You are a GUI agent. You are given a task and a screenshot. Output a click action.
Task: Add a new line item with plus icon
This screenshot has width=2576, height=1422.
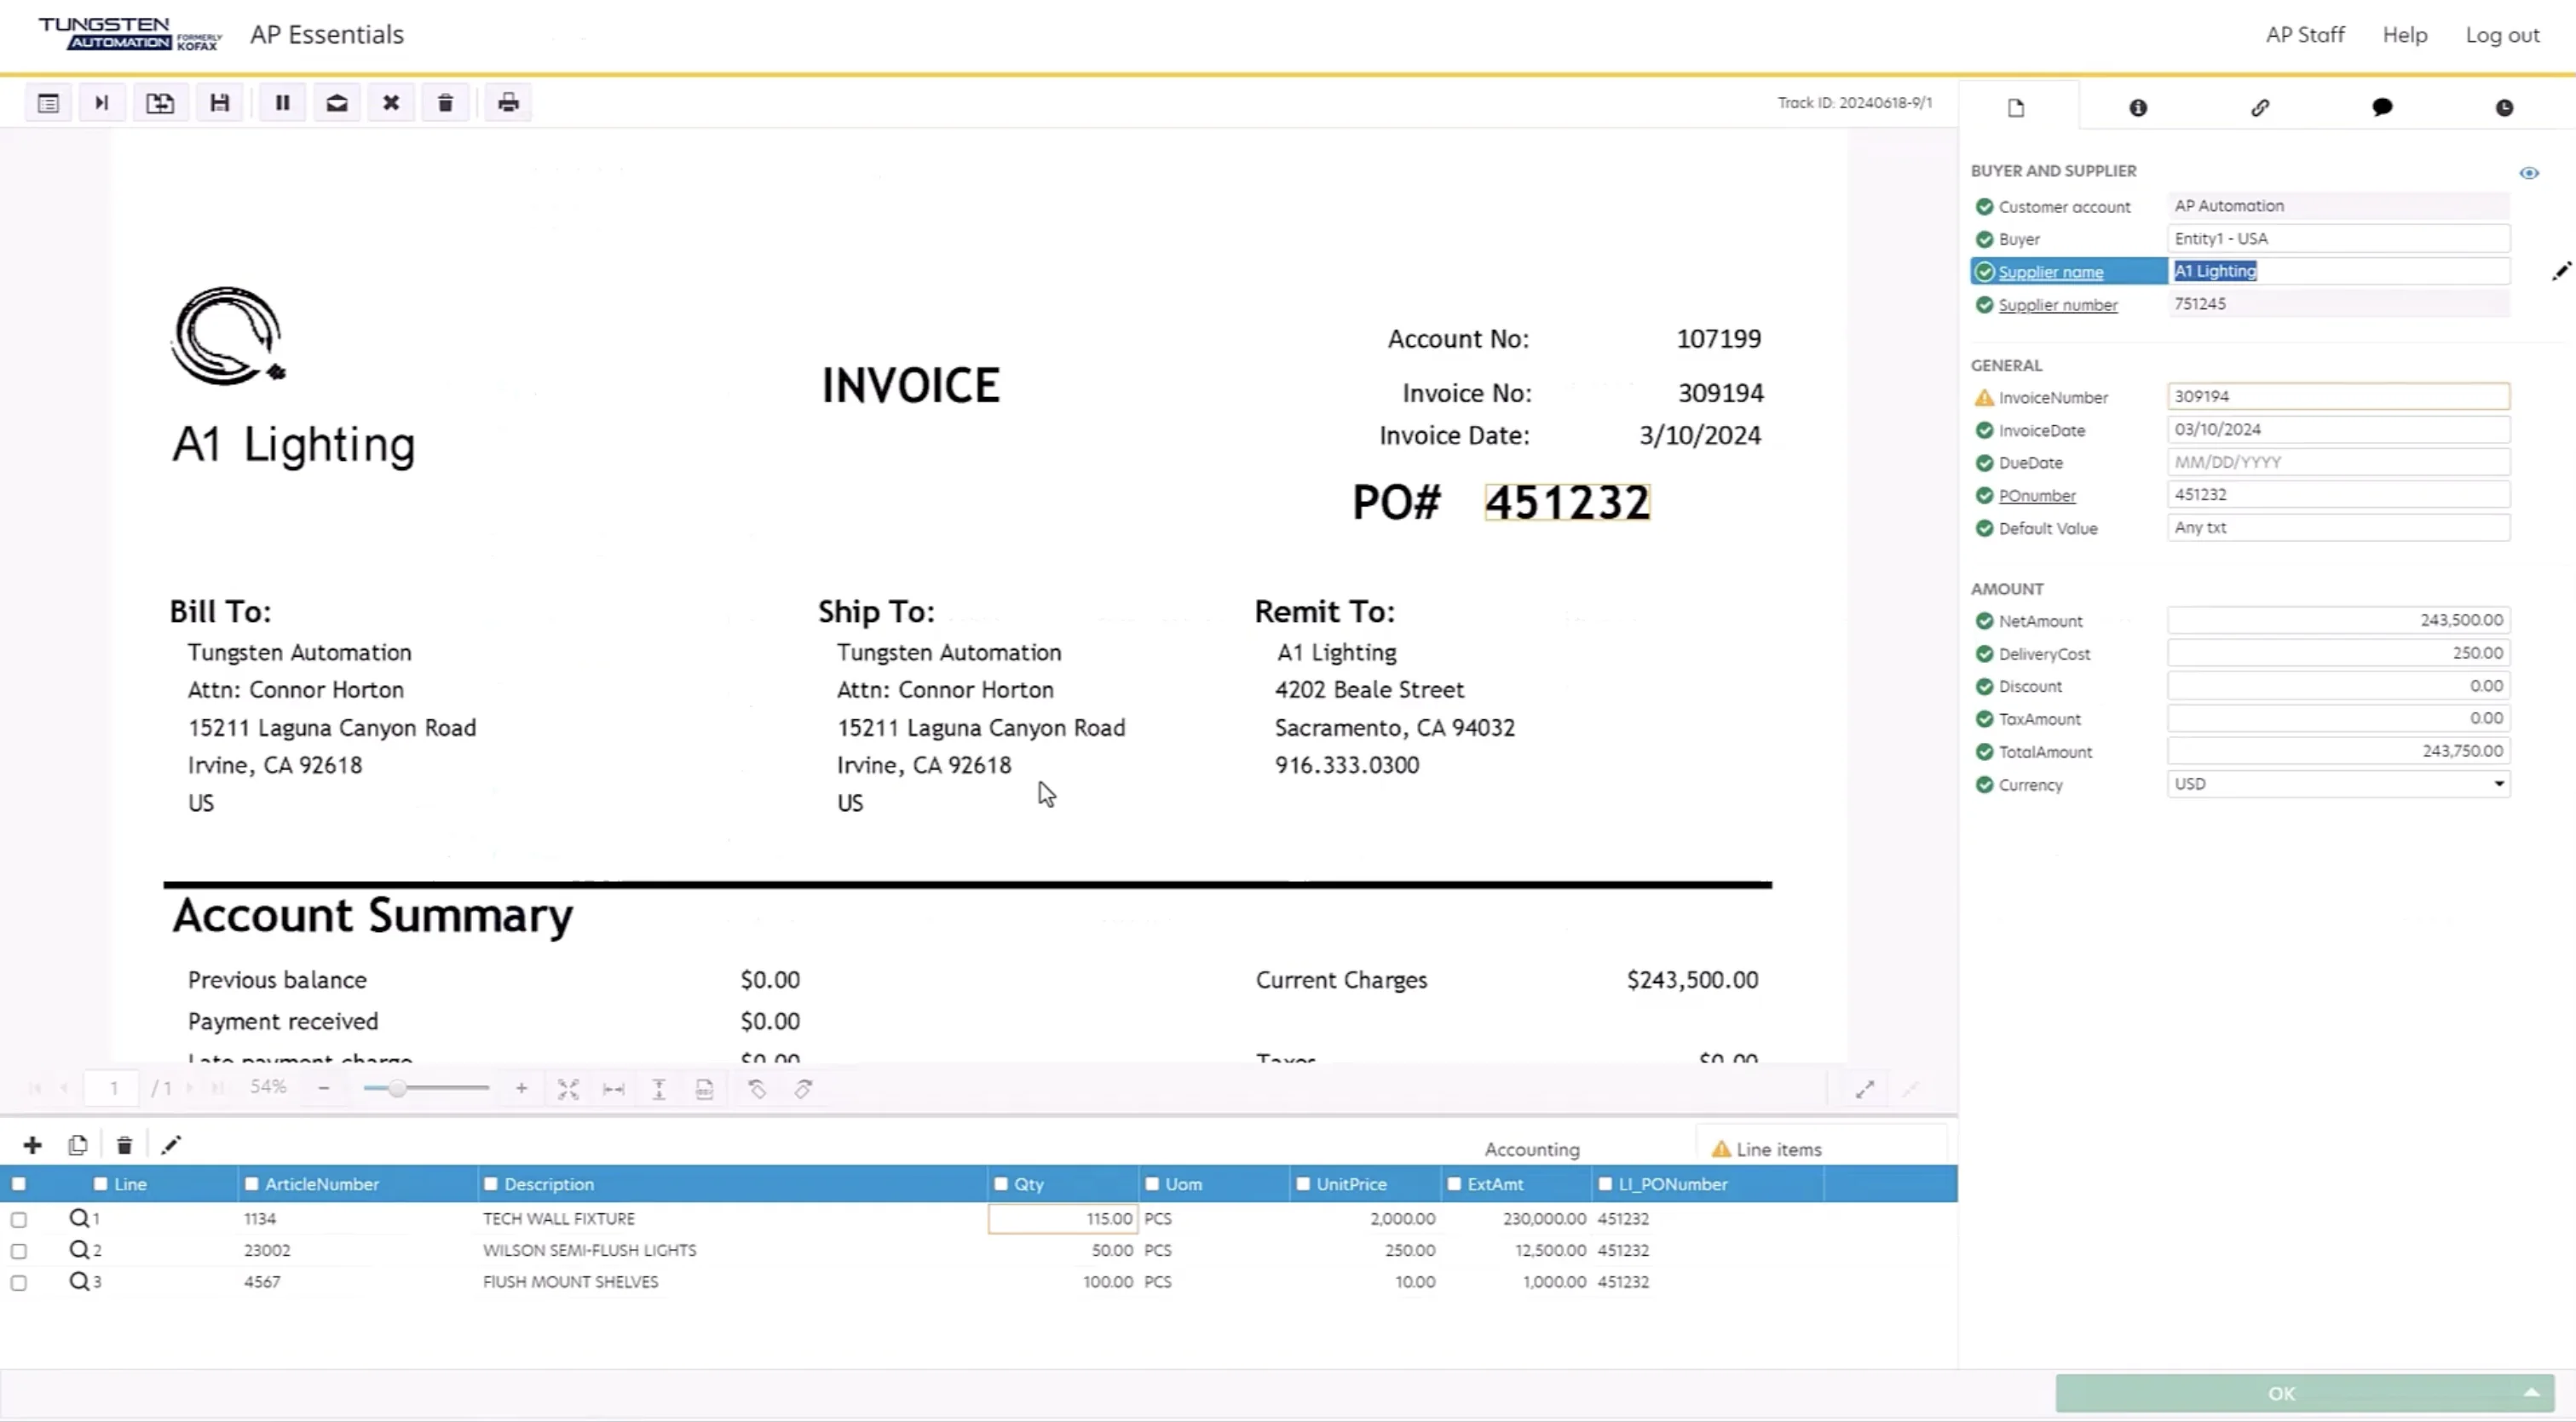[32, 1145]
